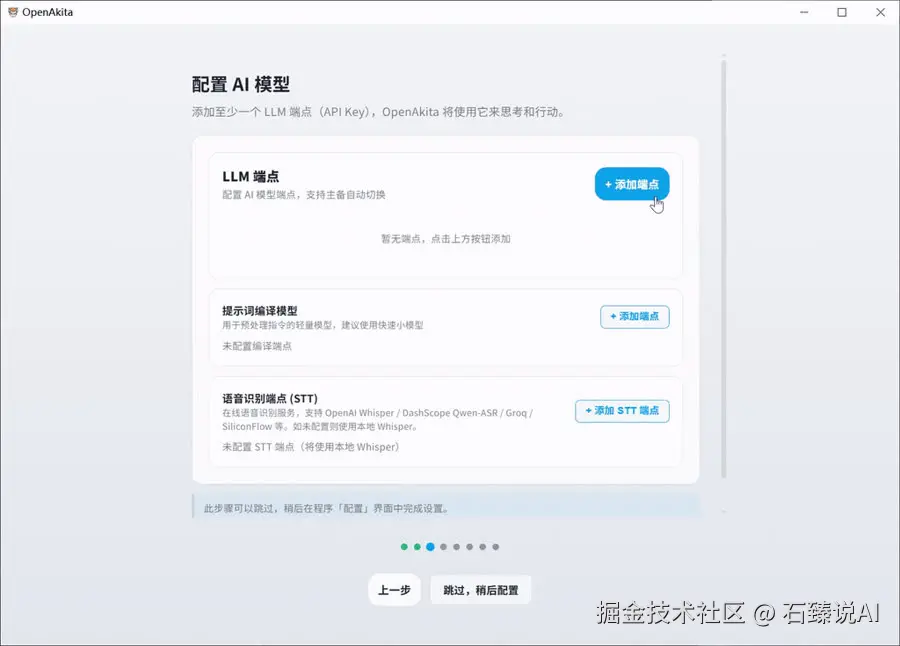The width and height of the screenshot is (900, 646).
Task: Click the OpenAkita title text in the title bar
Action: [x=47, y=12]
